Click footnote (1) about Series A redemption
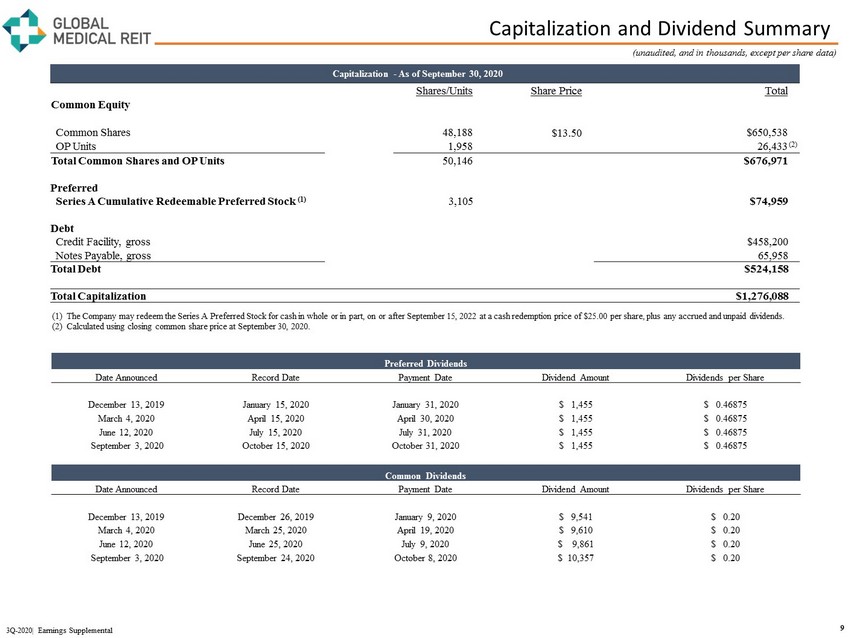The image size is (850, 638). pyautogui.click(x=416, y=316)
